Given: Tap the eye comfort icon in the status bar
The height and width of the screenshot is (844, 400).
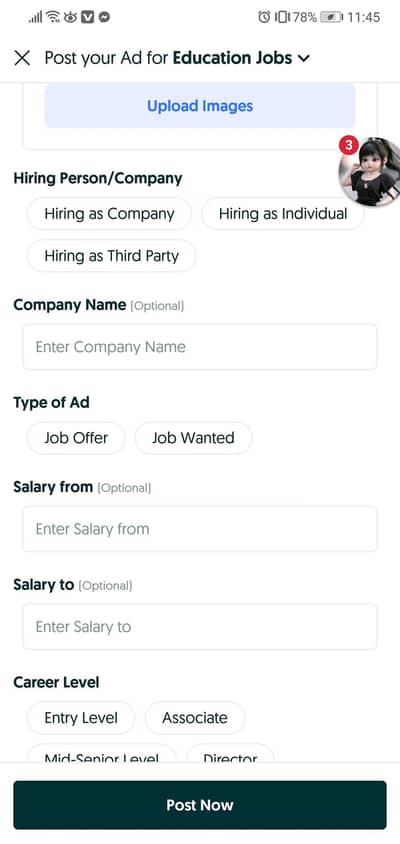Looking at the screenshot, I should [x=71, y=17].
